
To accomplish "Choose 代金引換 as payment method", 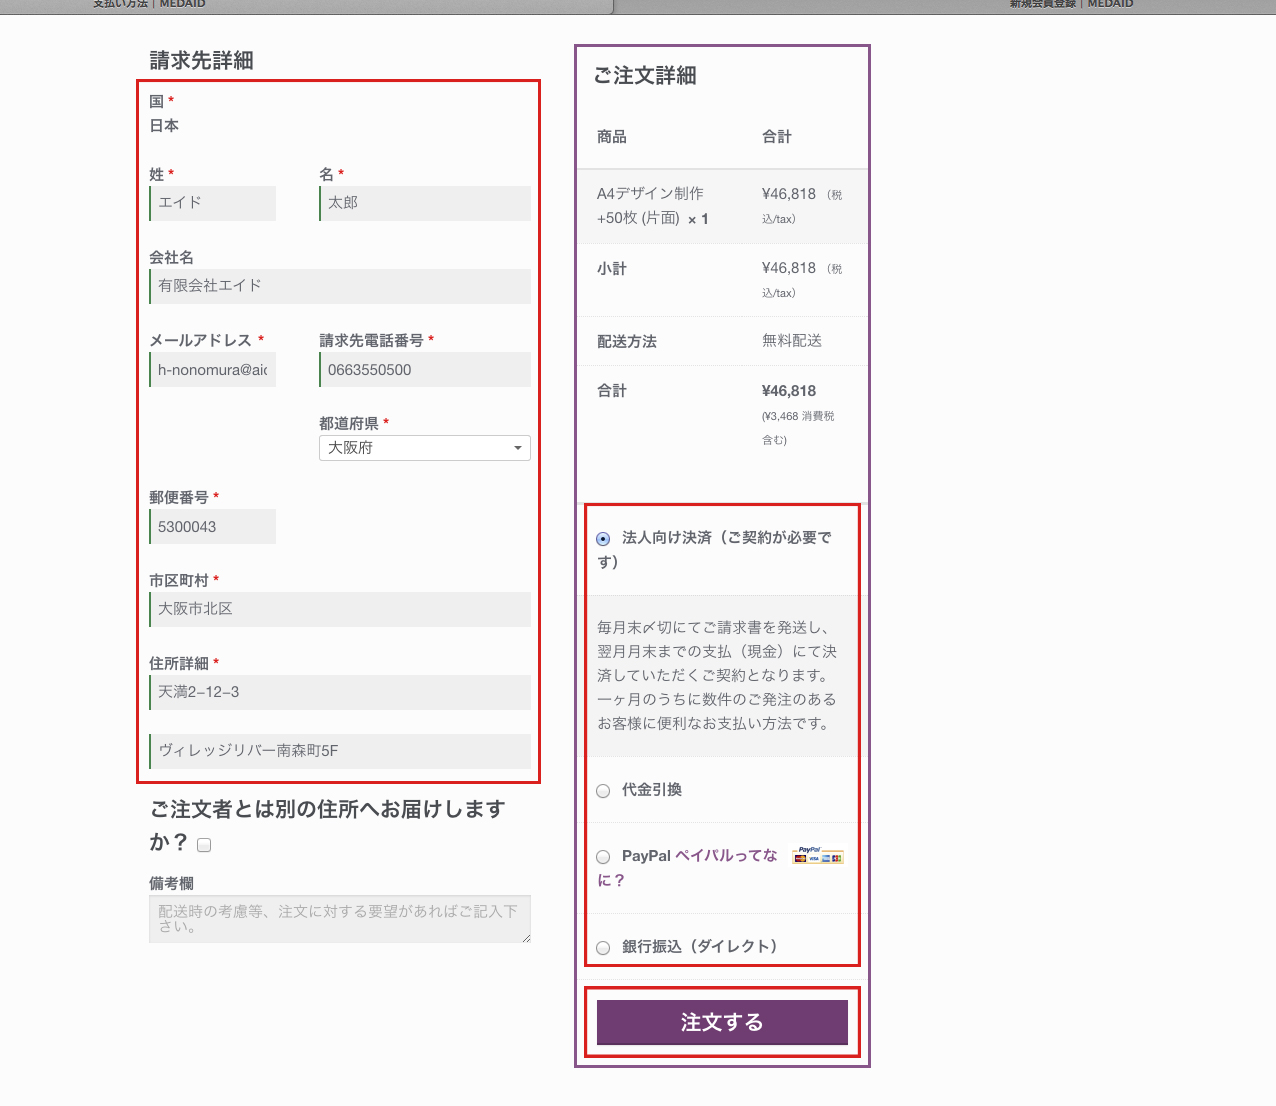I will 603,790.
